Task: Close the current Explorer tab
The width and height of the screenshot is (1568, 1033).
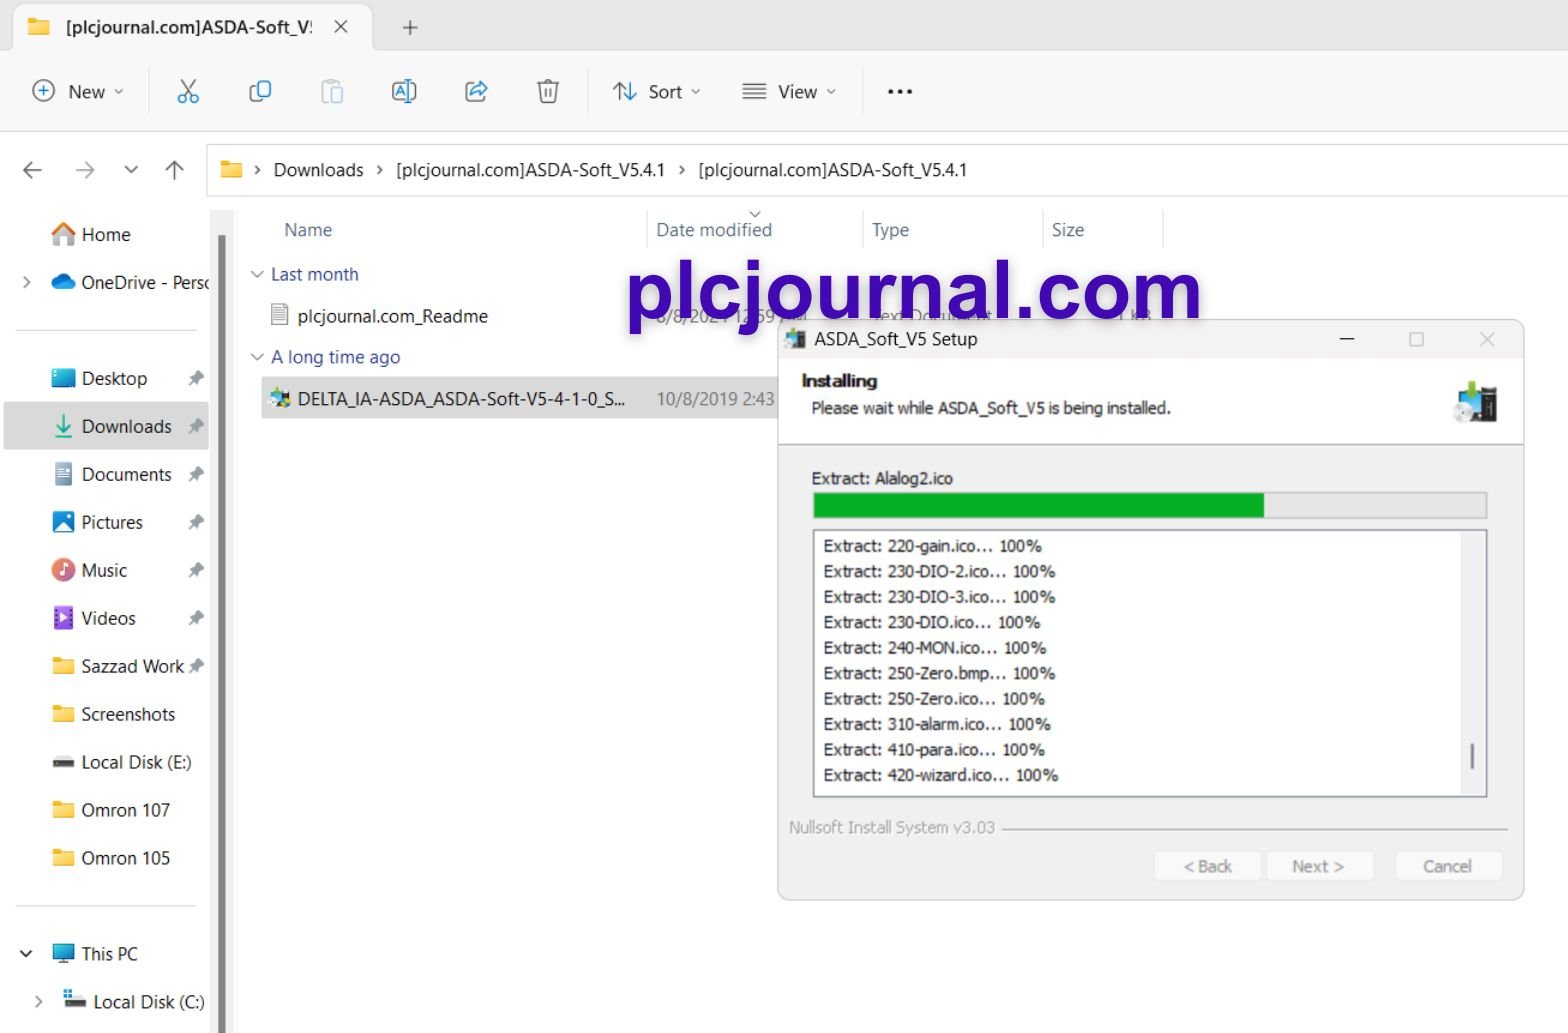Action: coord(341,27)
